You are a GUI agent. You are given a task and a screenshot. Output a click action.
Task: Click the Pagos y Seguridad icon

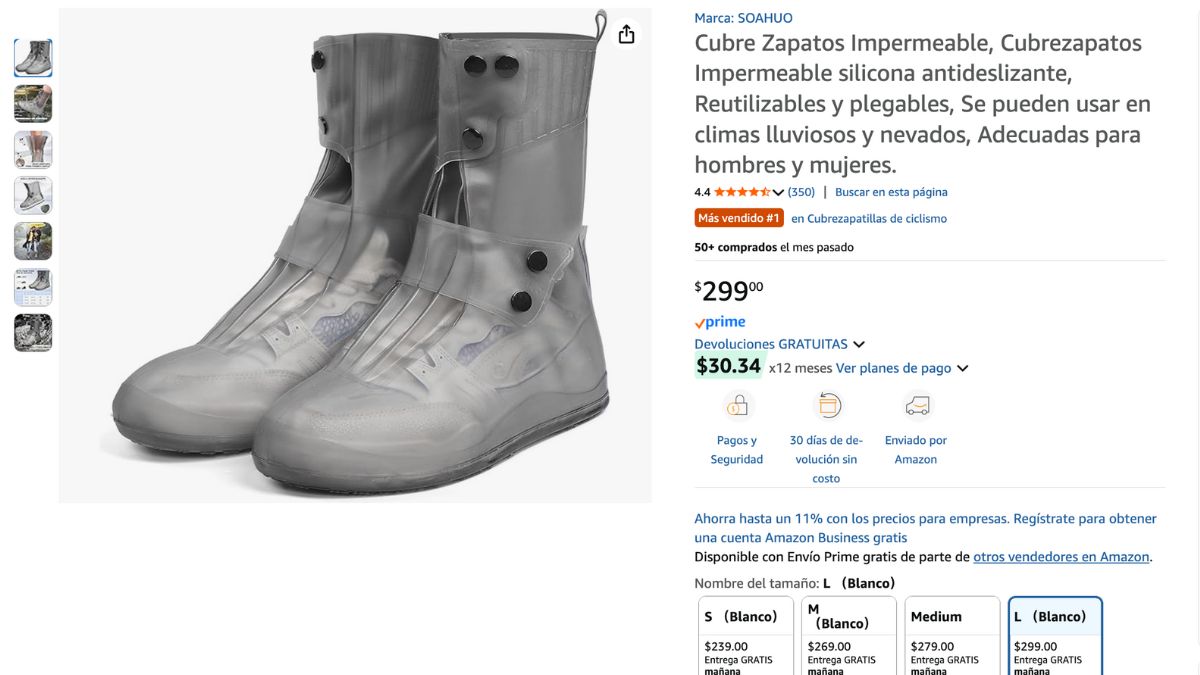[737, 406]
